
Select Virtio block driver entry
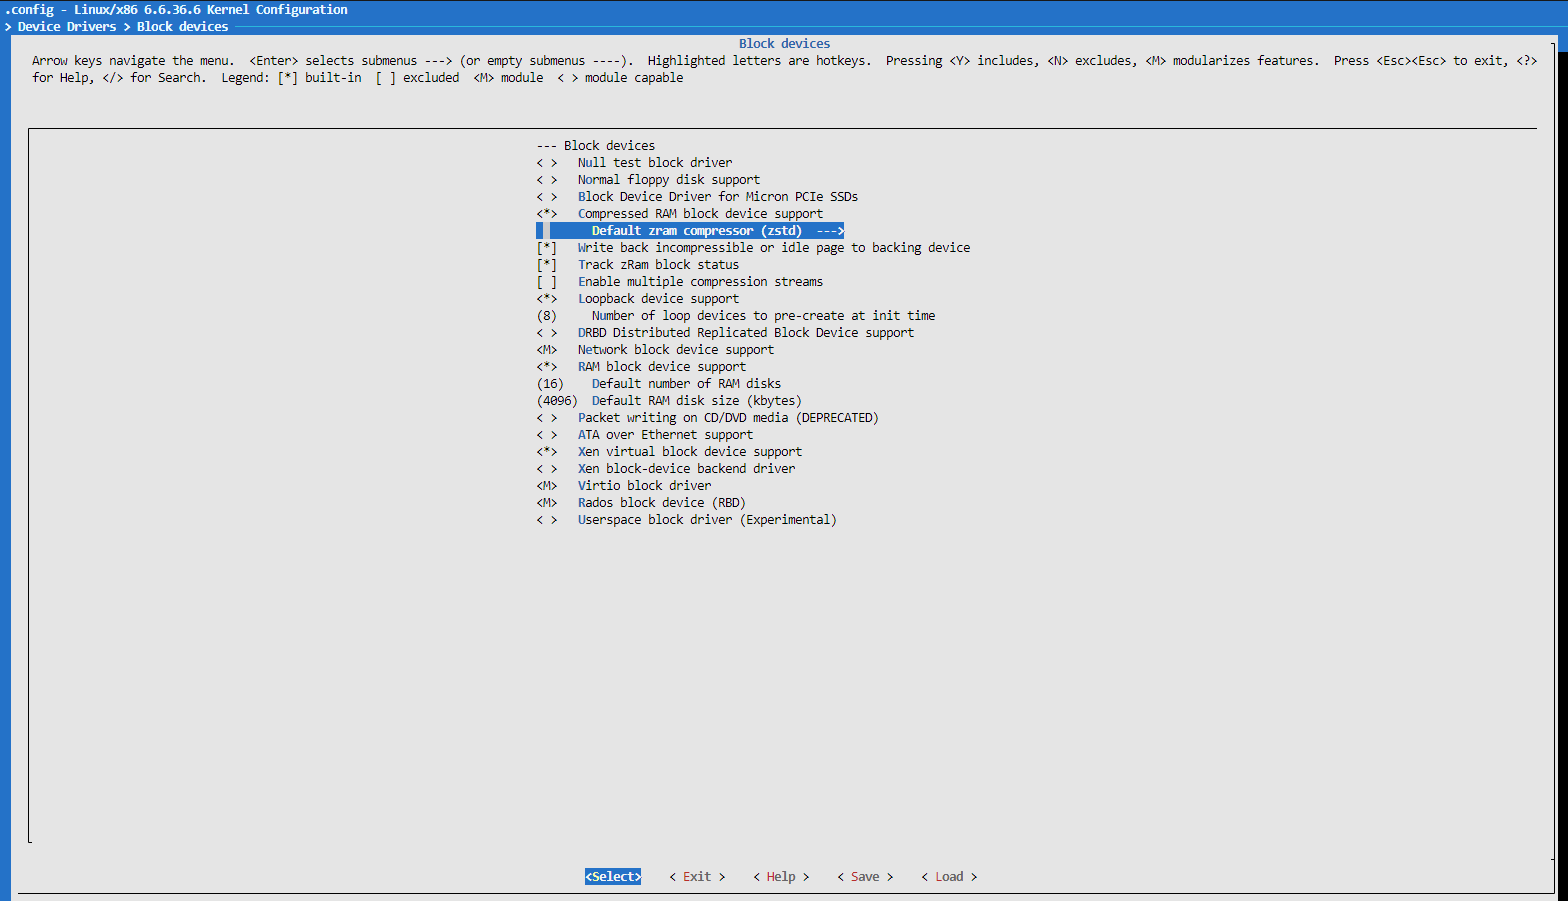[644, 486]
